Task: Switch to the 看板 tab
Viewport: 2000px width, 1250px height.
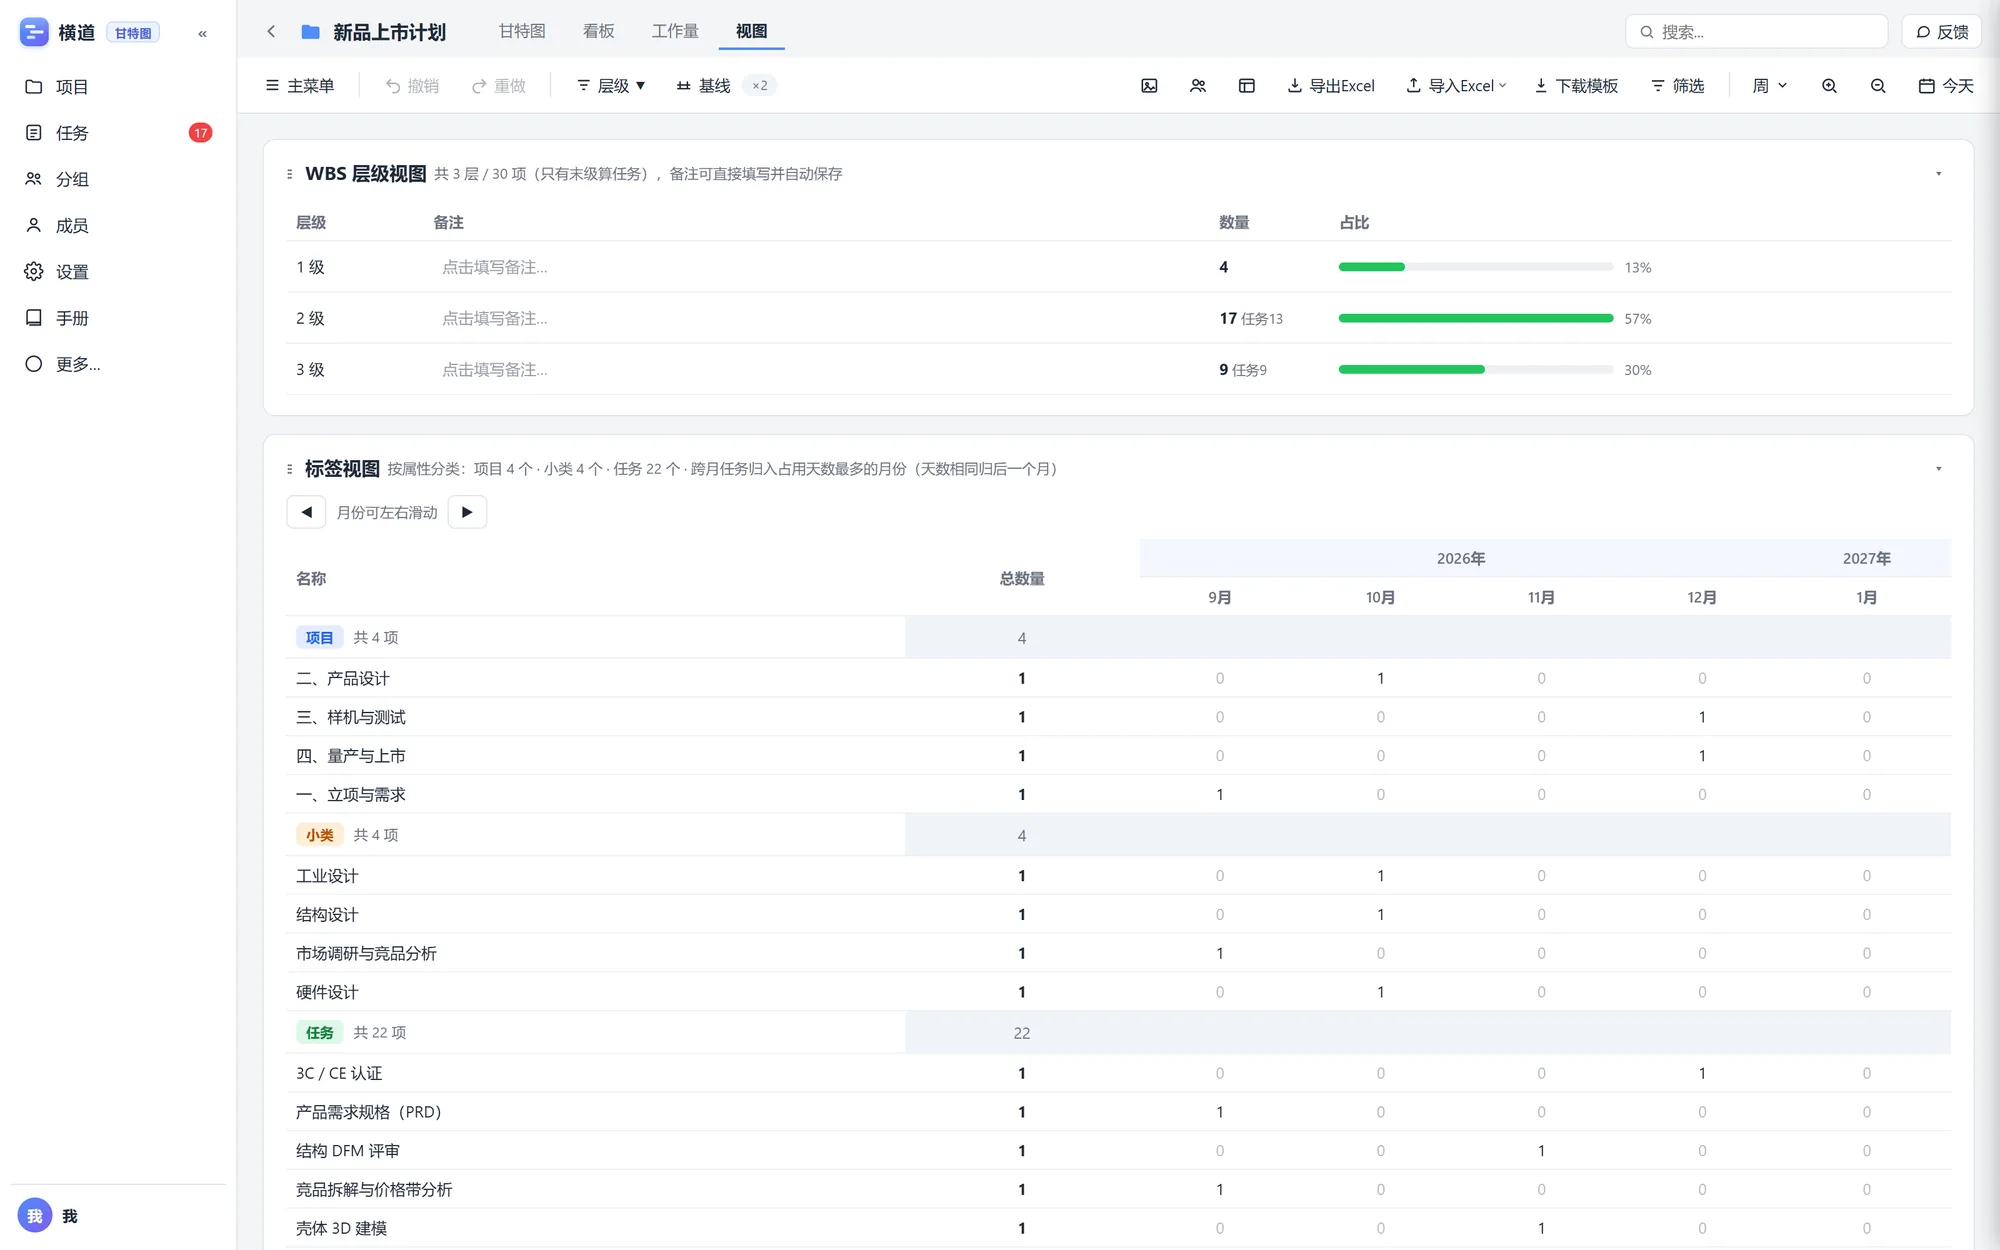Action: tap(599, 31)
